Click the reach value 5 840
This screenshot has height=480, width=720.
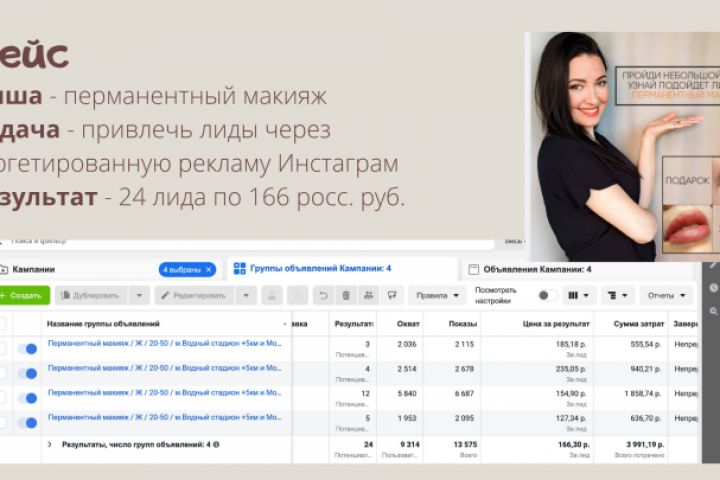coord(406,394)
